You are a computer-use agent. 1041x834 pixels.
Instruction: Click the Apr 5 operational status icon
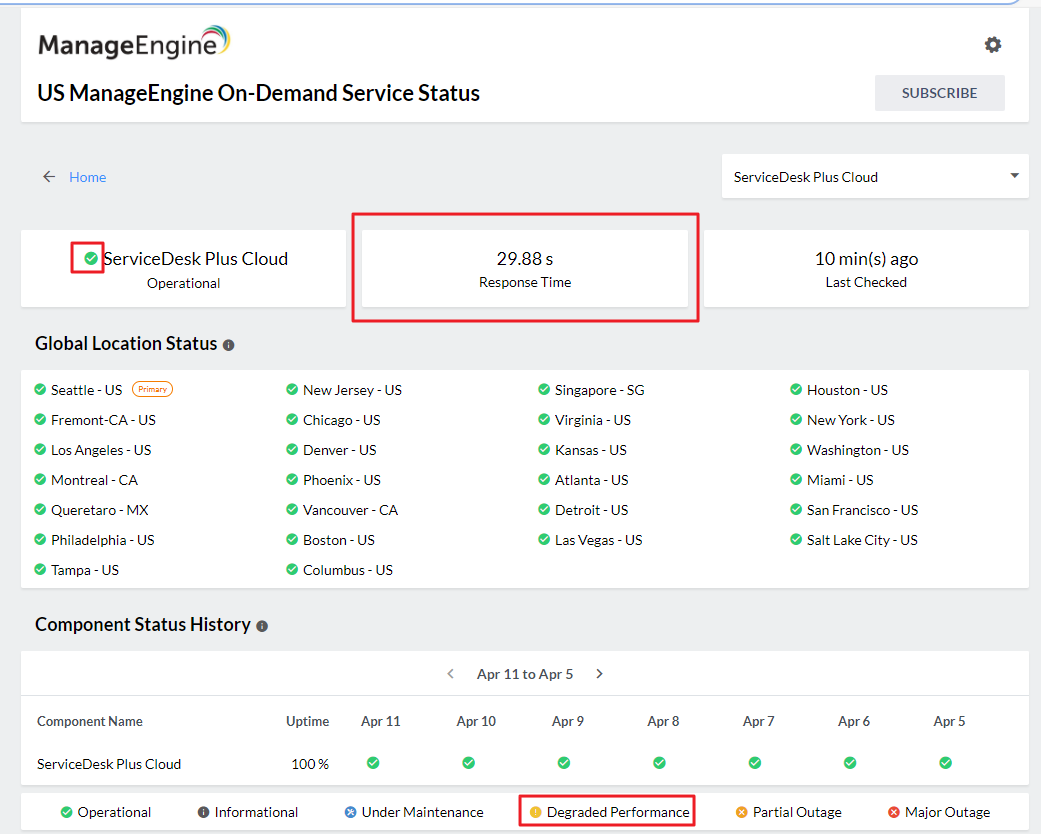pyautogui.click(x=945, y=763)
